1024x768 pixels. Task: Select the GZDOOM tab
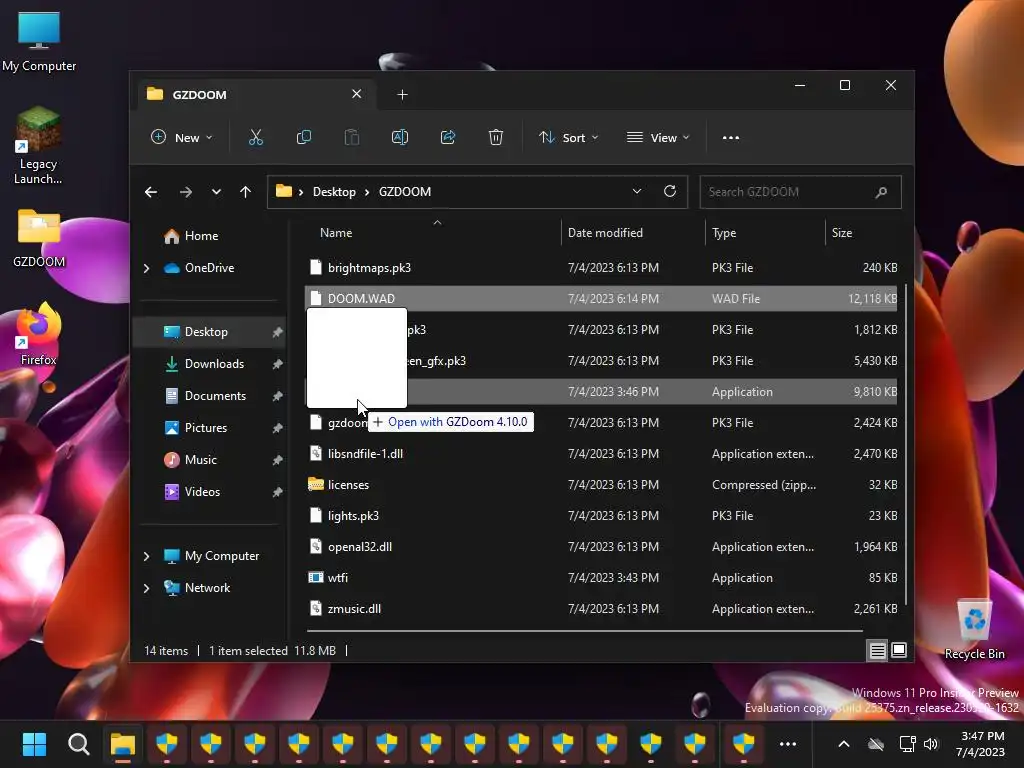coord(255,95)
